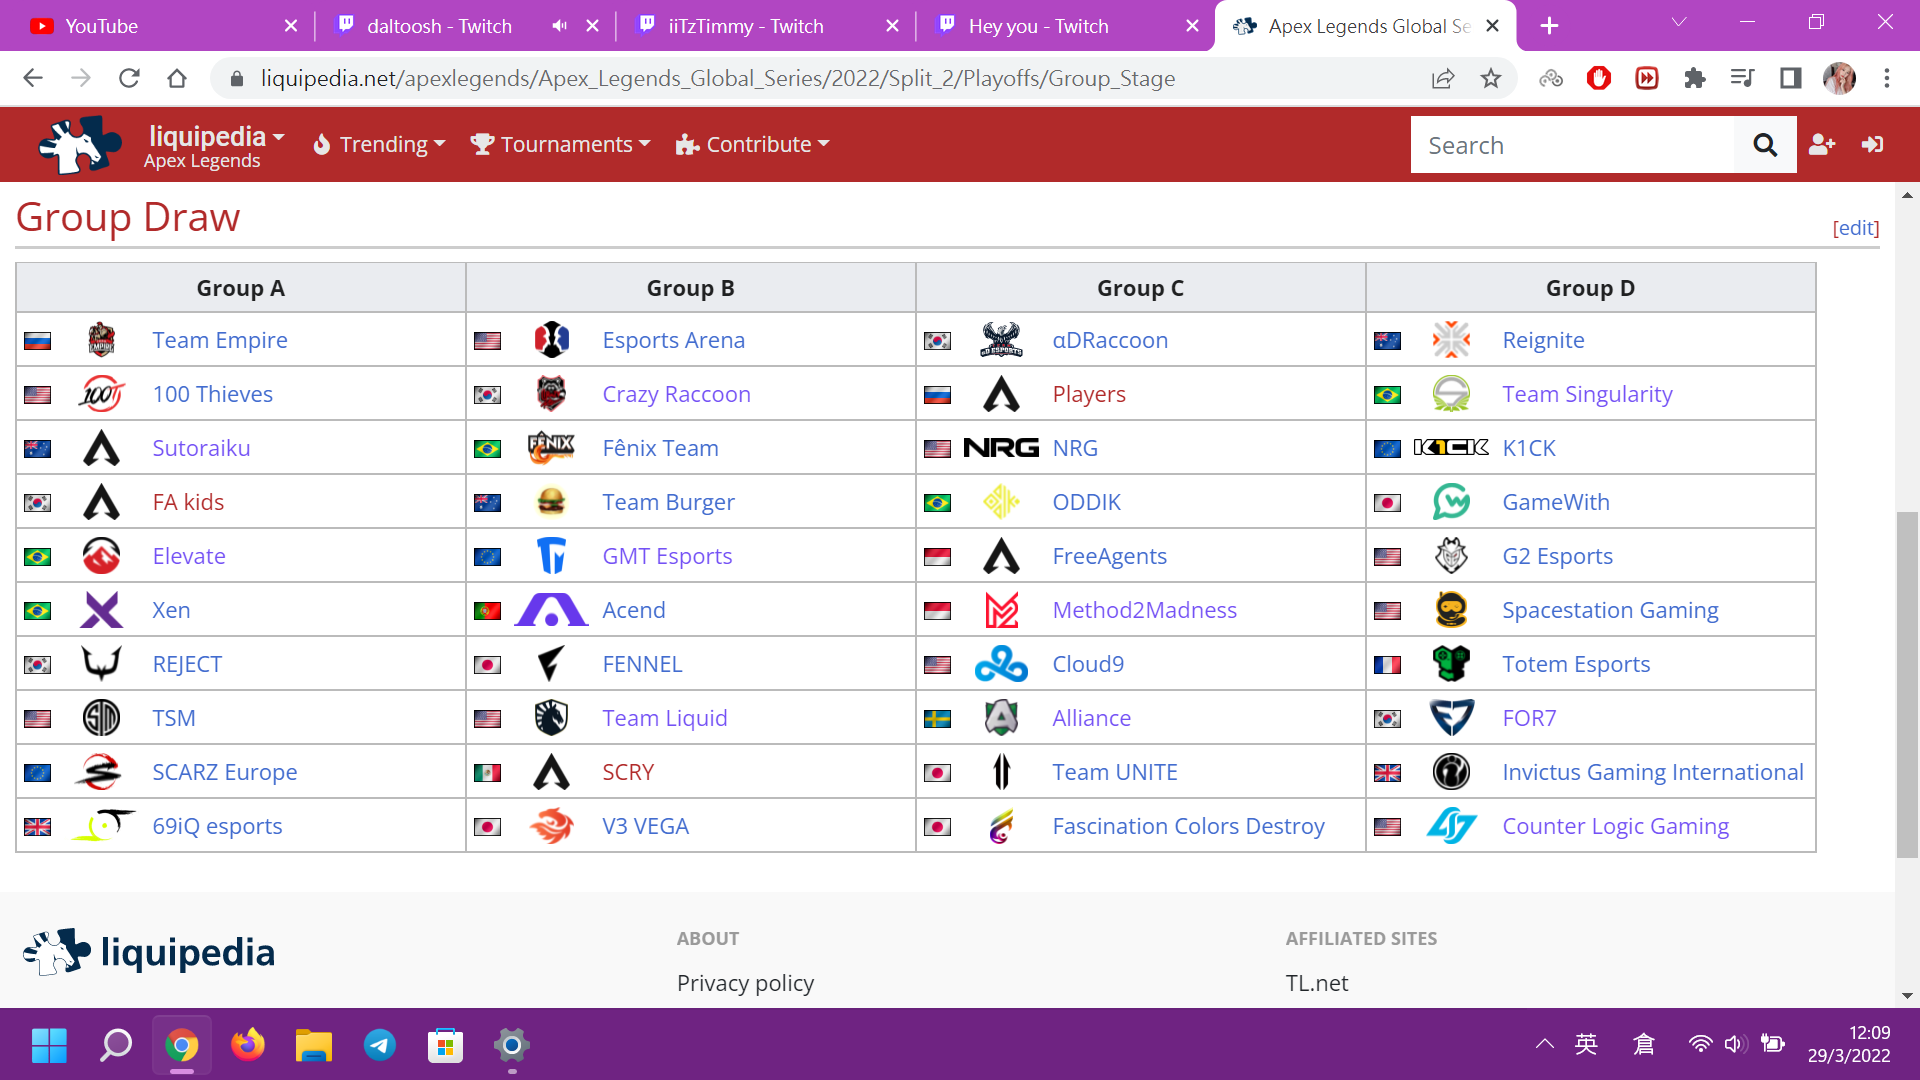Open Windows taskbar search
Viewport: 1920px width, 1080px height.
coord(115,1045)
